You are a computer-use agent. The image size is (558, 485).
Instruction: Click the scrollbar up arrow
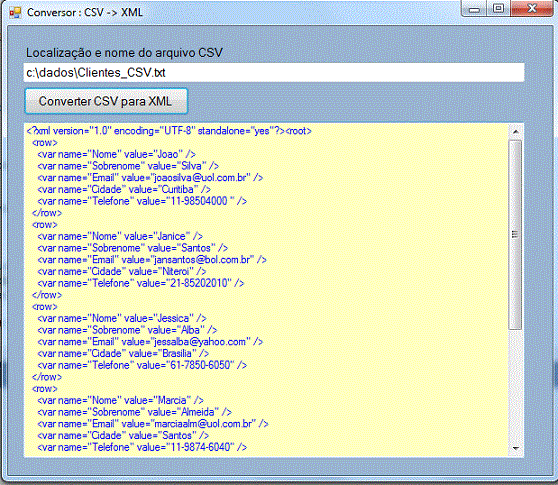(x=516, y=132)
